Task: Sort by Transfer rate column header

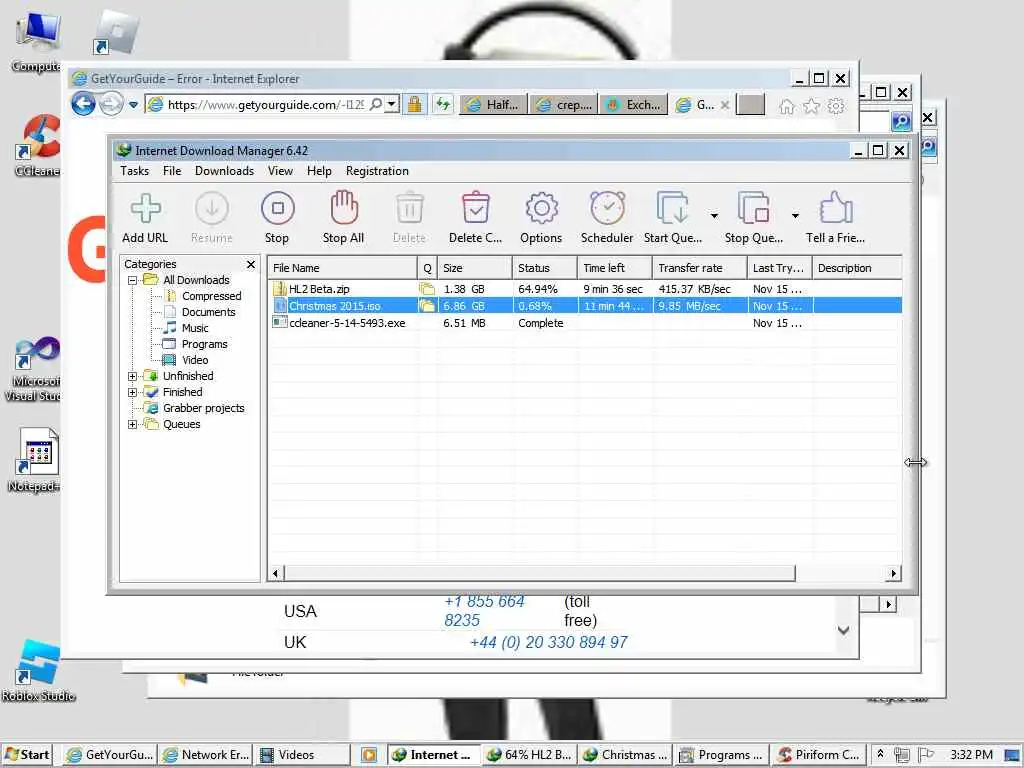Action: point(699,268)
